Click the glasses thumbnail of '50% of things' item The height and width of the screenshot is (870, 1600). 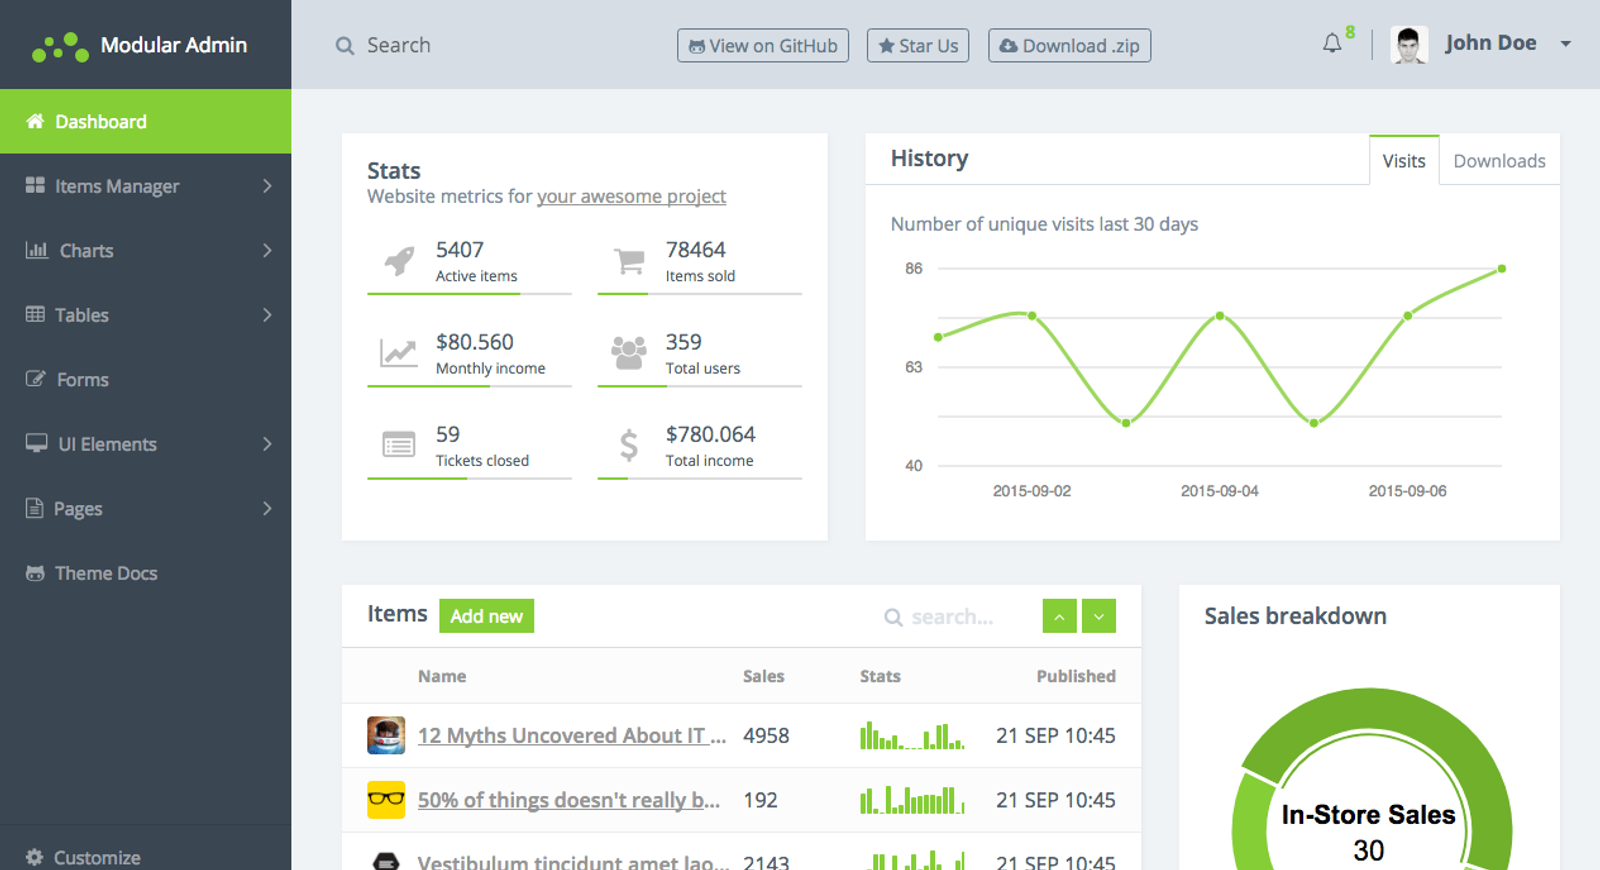click(386, 800)
